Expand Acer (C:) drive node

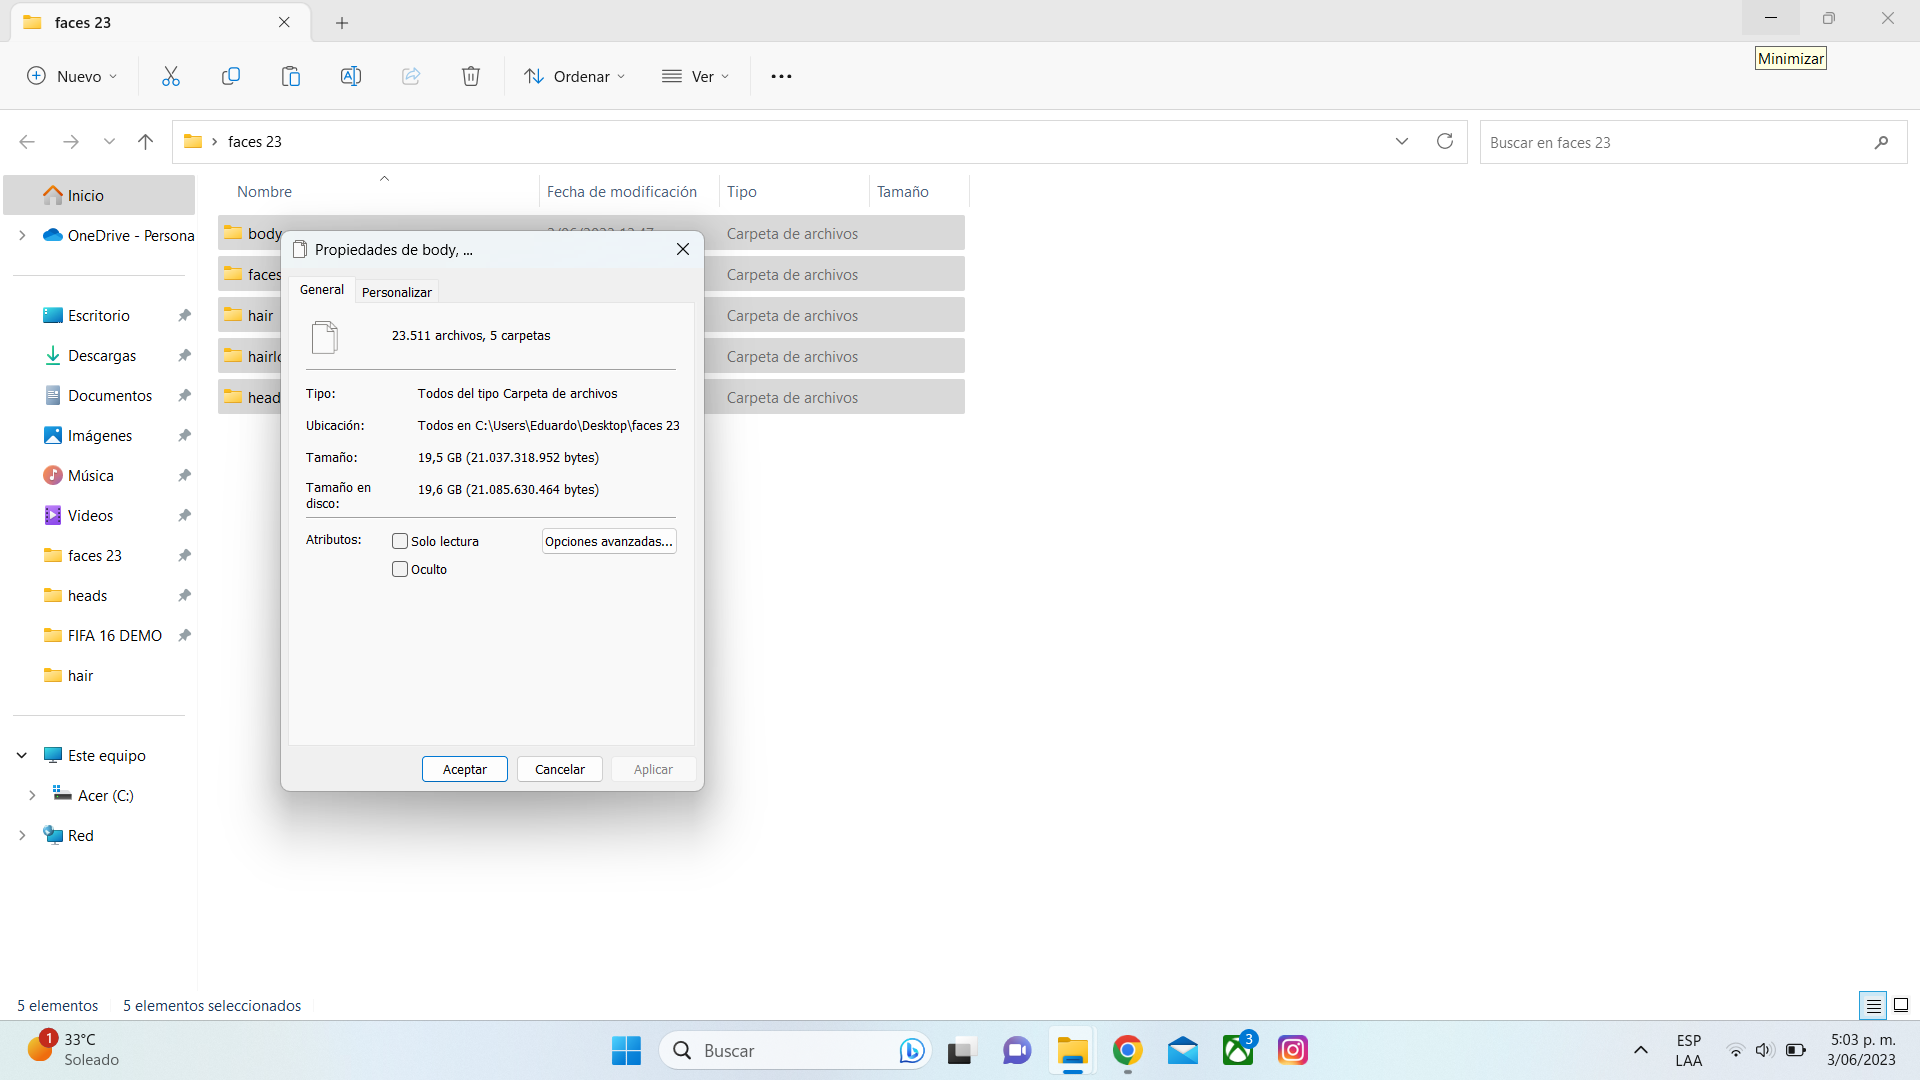click(x=32, y=795)
